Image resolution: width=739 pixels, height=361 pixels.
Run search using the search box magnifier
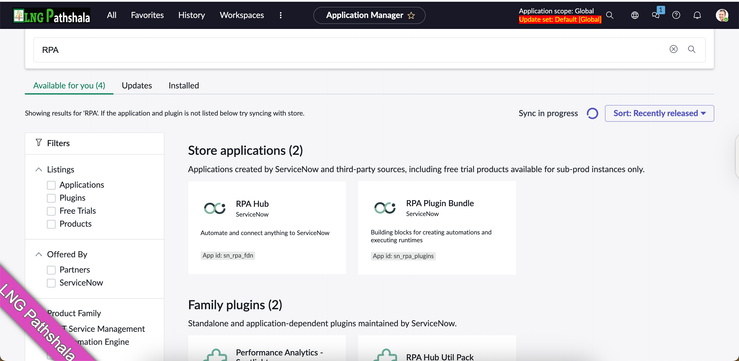coord(691,49)
